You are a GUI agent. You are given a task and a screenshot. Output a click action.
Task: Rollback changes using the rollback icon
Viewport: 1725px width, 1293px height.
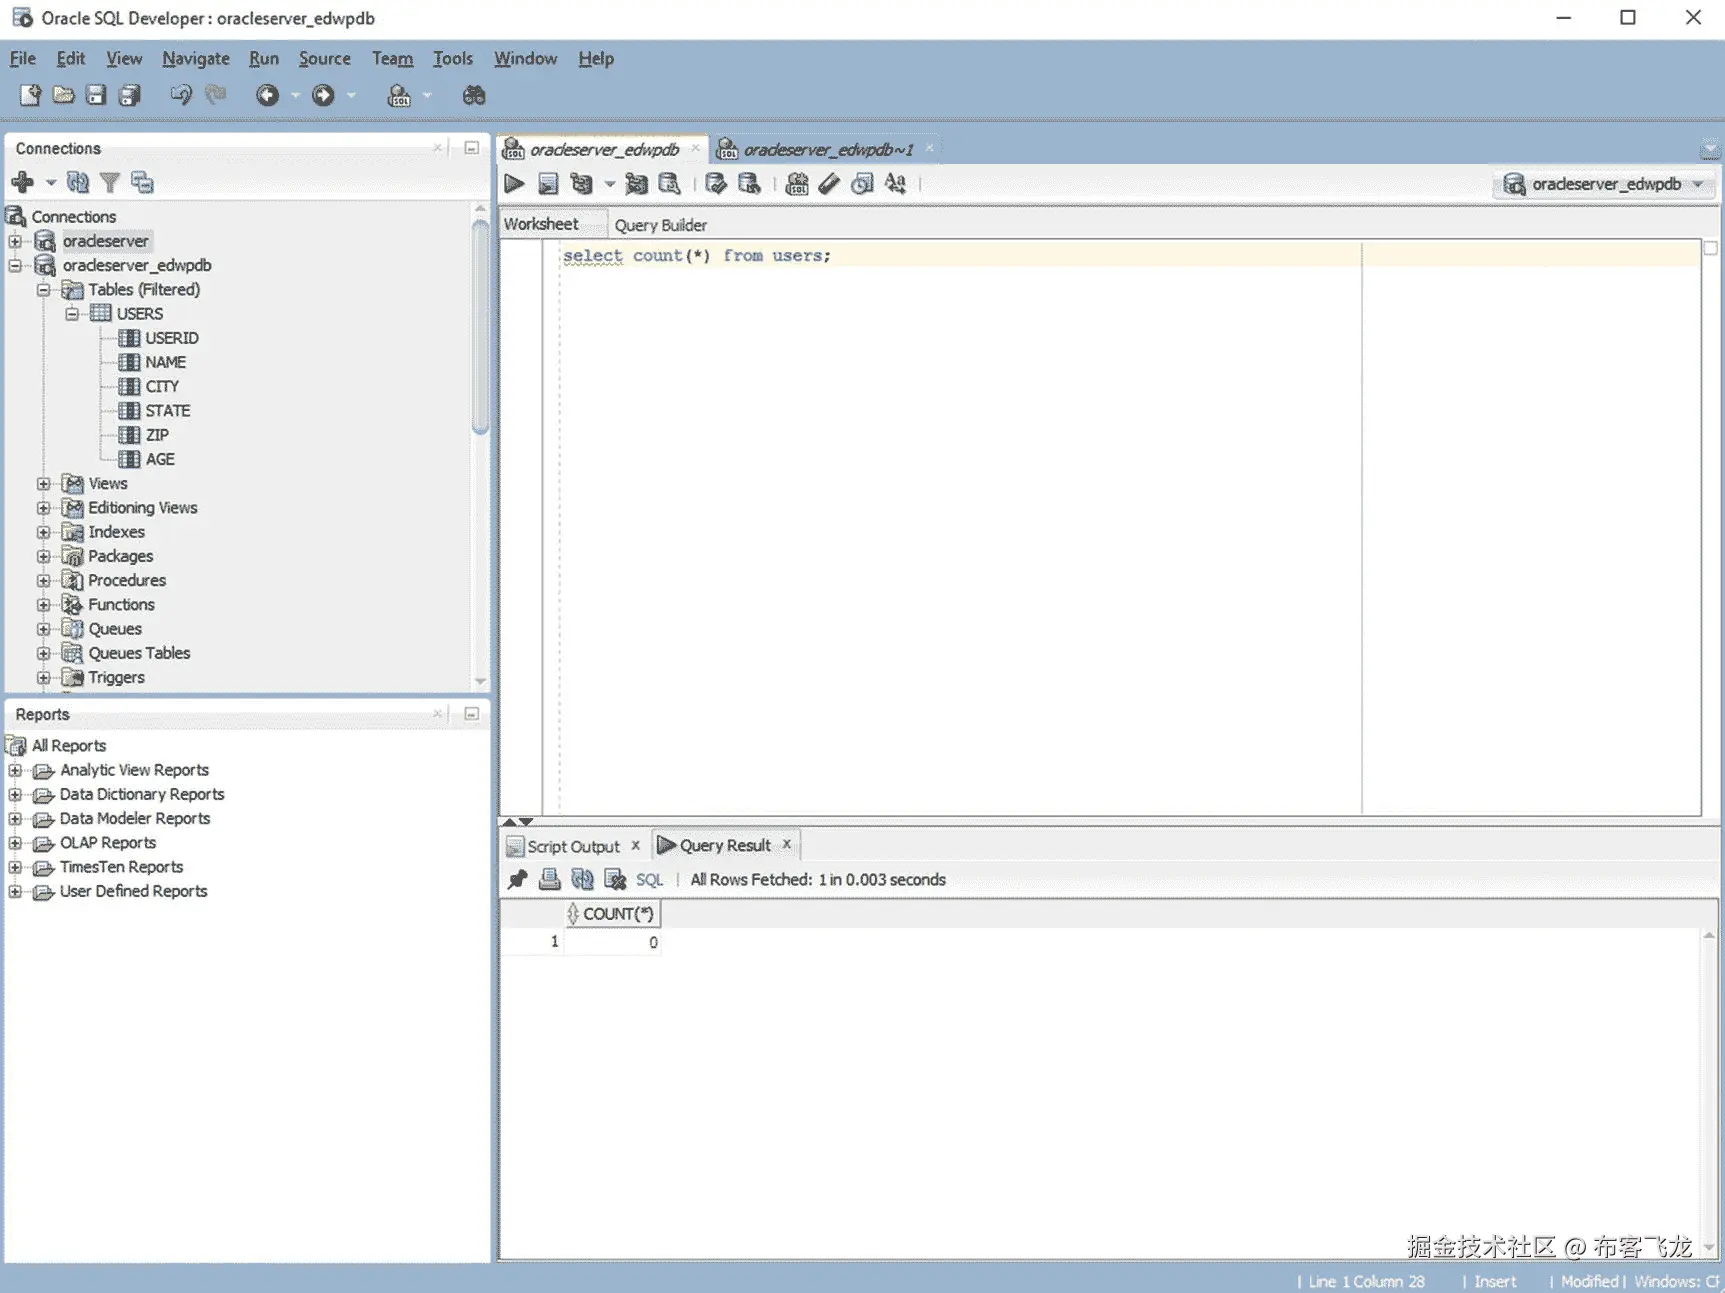(749, 183)
